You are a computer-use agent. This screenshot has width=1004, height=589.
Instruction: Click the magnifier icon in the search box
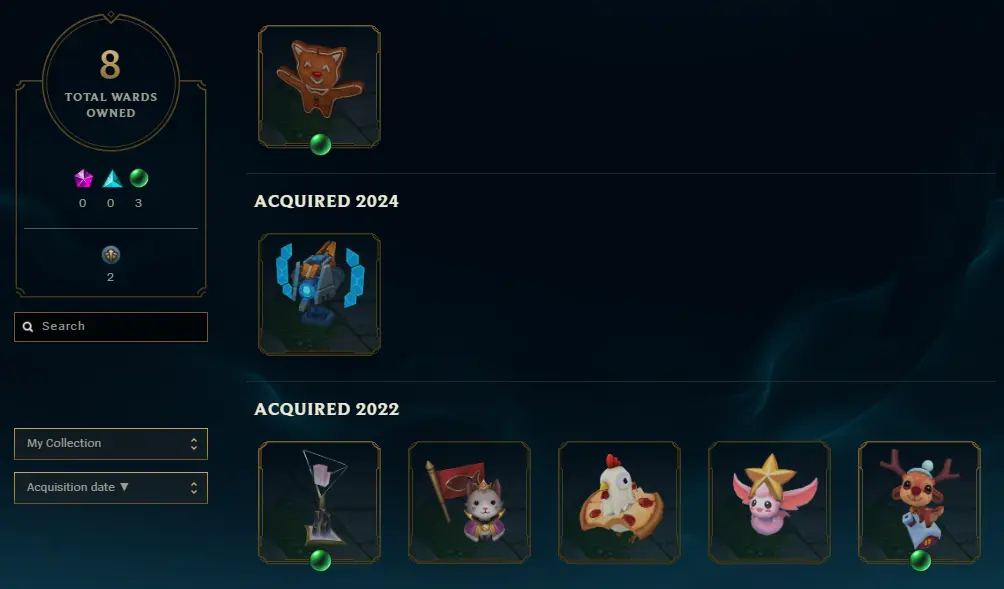click(28, 327)
